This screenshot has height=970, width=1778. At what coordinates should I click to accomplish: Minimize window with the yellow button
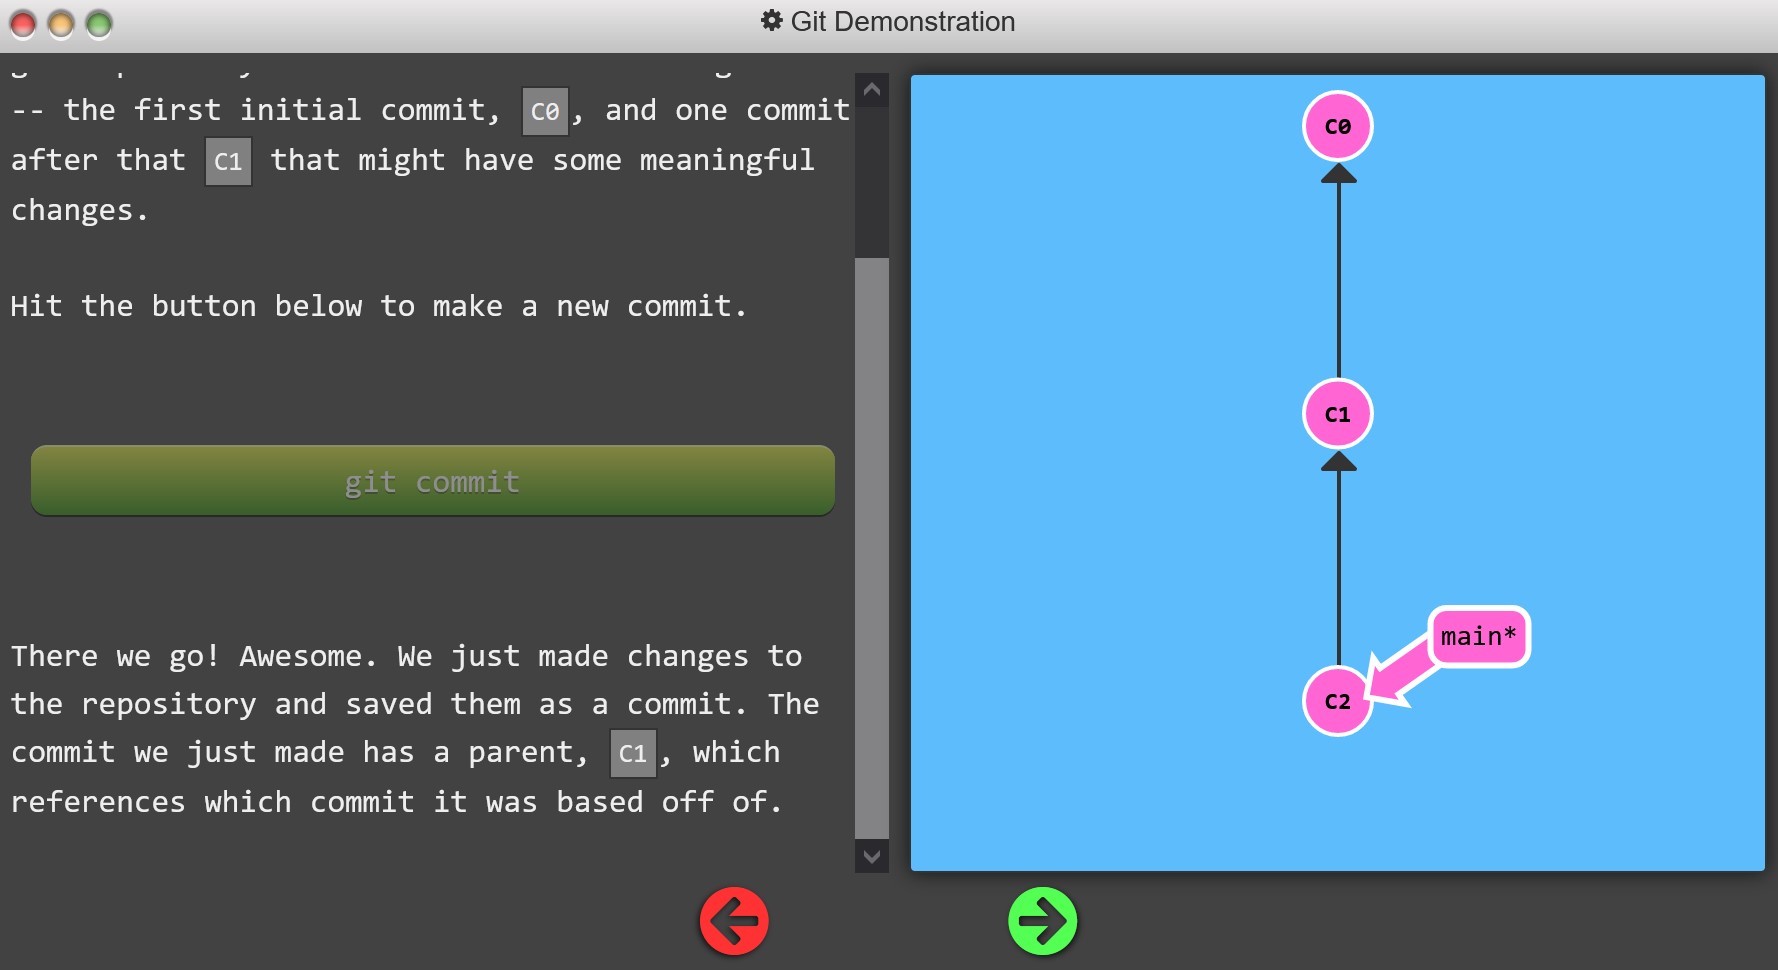tap(61, 24)
